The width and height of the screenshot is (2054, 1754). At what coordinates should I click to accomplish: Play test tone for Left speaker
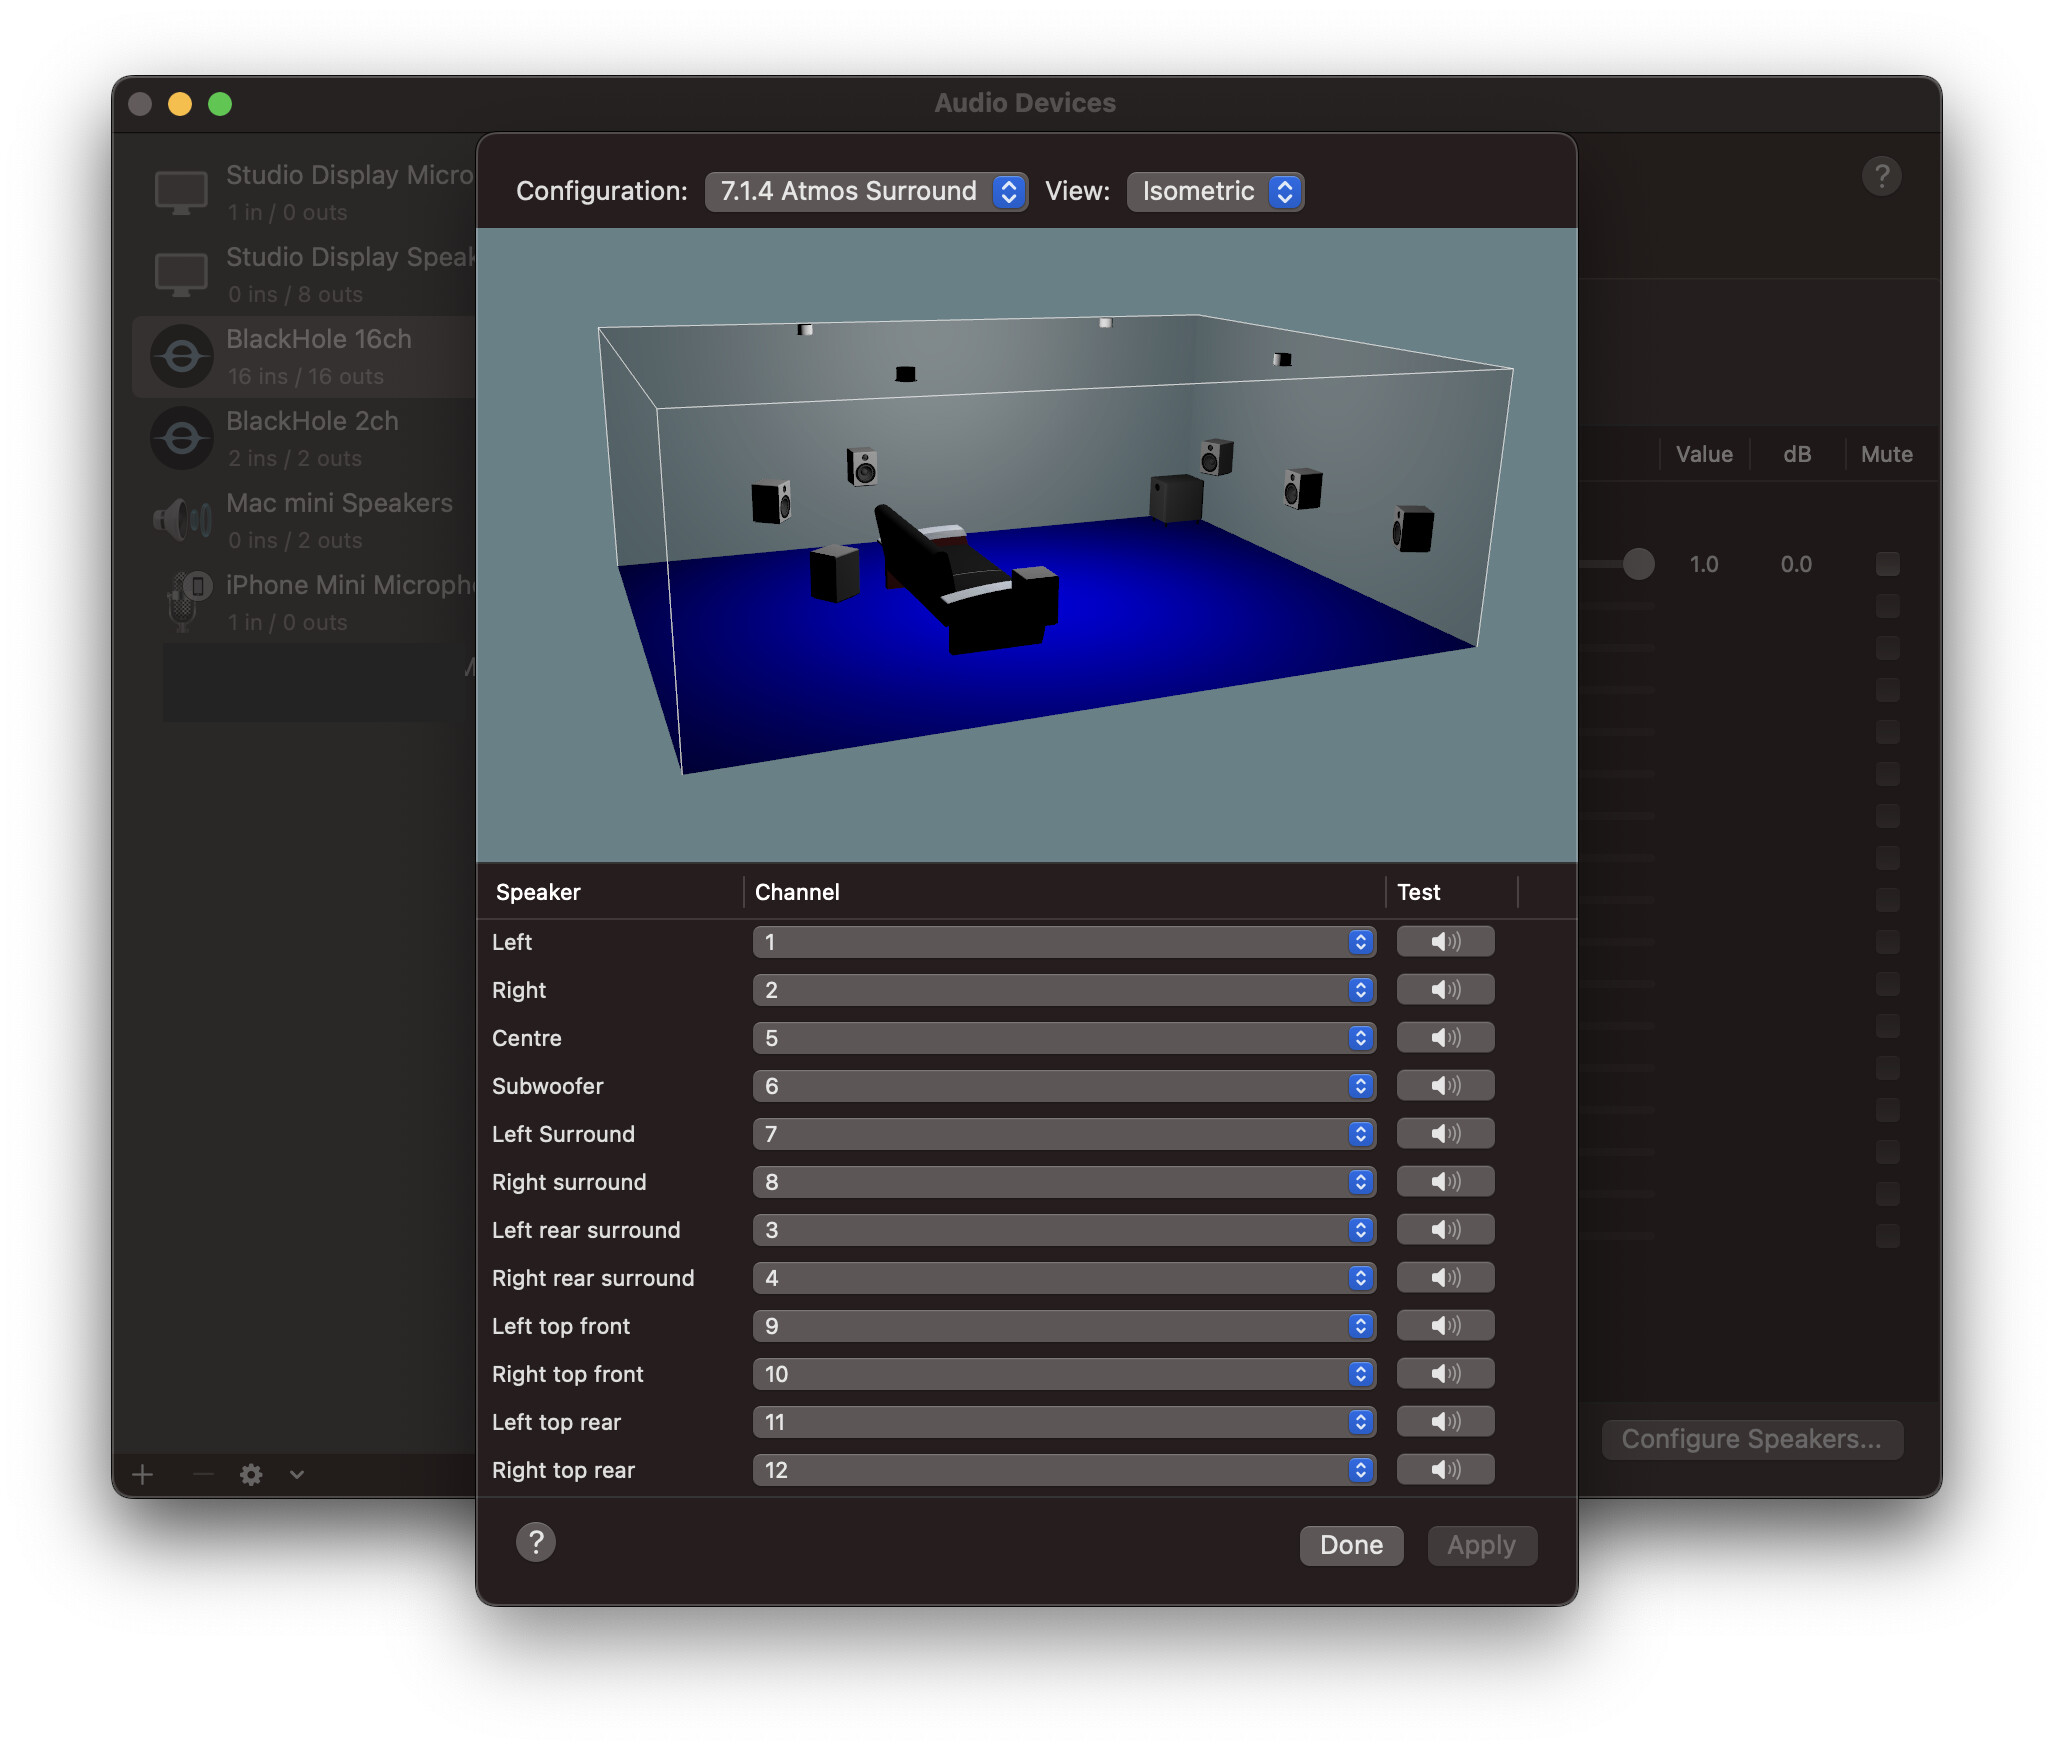click(x=1444, y=941)
